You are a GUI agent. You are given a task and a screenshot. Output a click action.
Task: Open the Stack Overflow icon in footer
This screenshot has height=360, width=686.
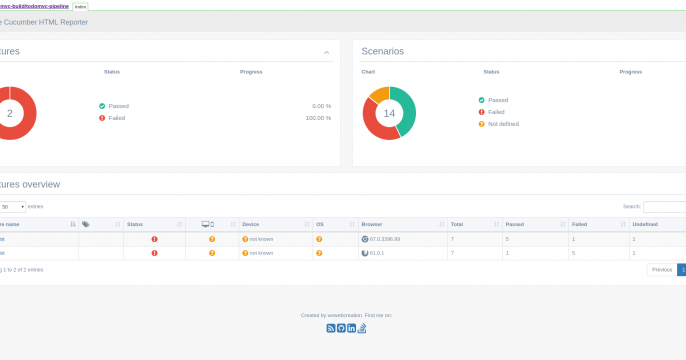click(362, 328)
